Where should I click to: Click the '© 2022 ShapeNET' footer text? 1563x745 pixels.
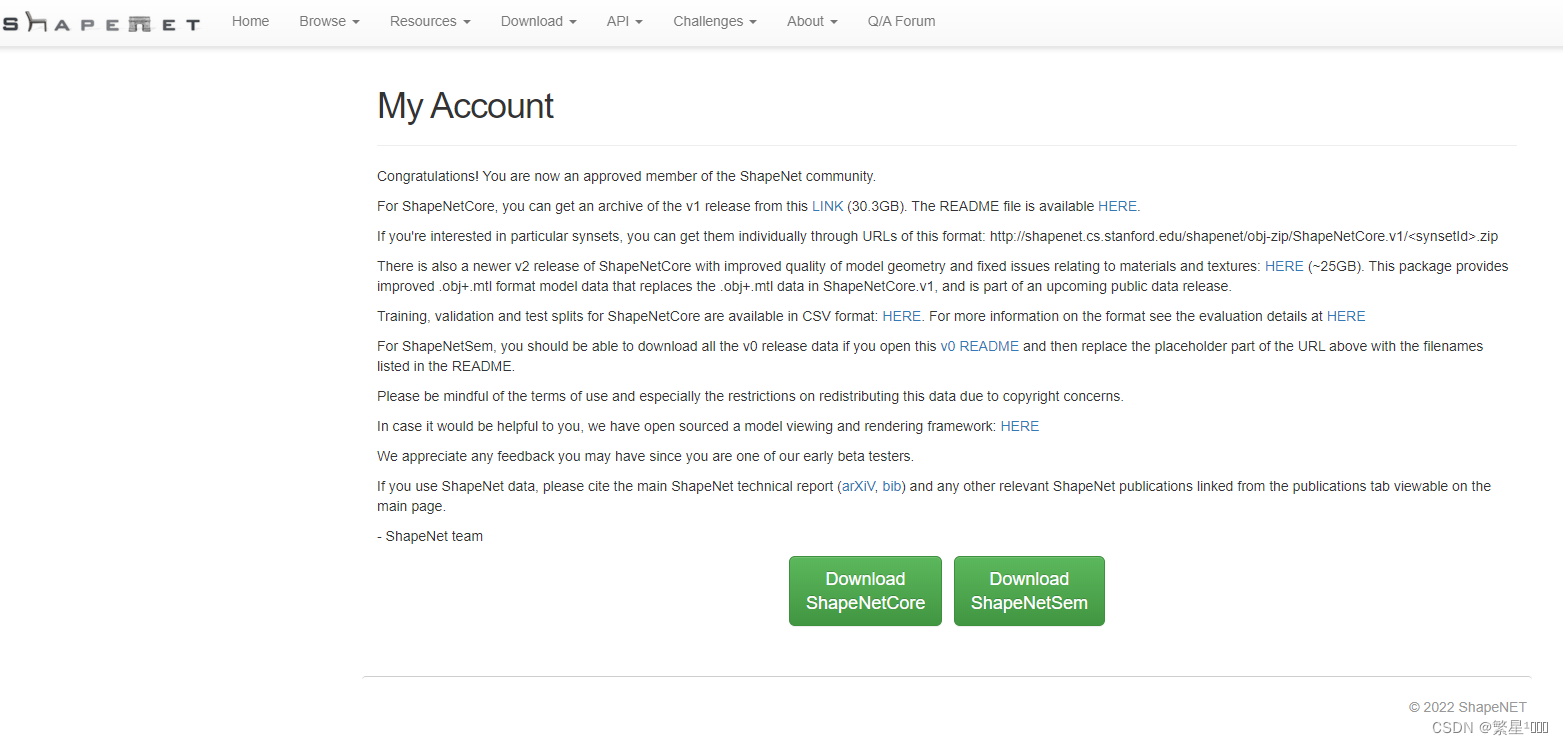coord(1468,707)
